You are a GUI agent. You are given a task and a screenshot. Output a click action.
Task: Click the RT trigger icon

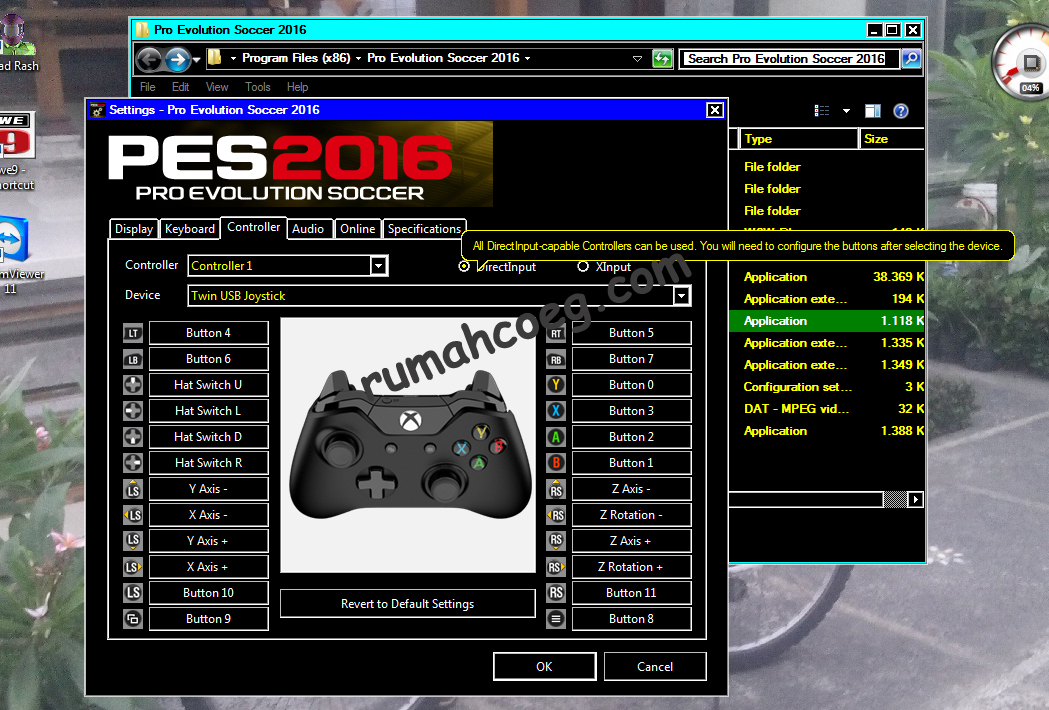556,333
